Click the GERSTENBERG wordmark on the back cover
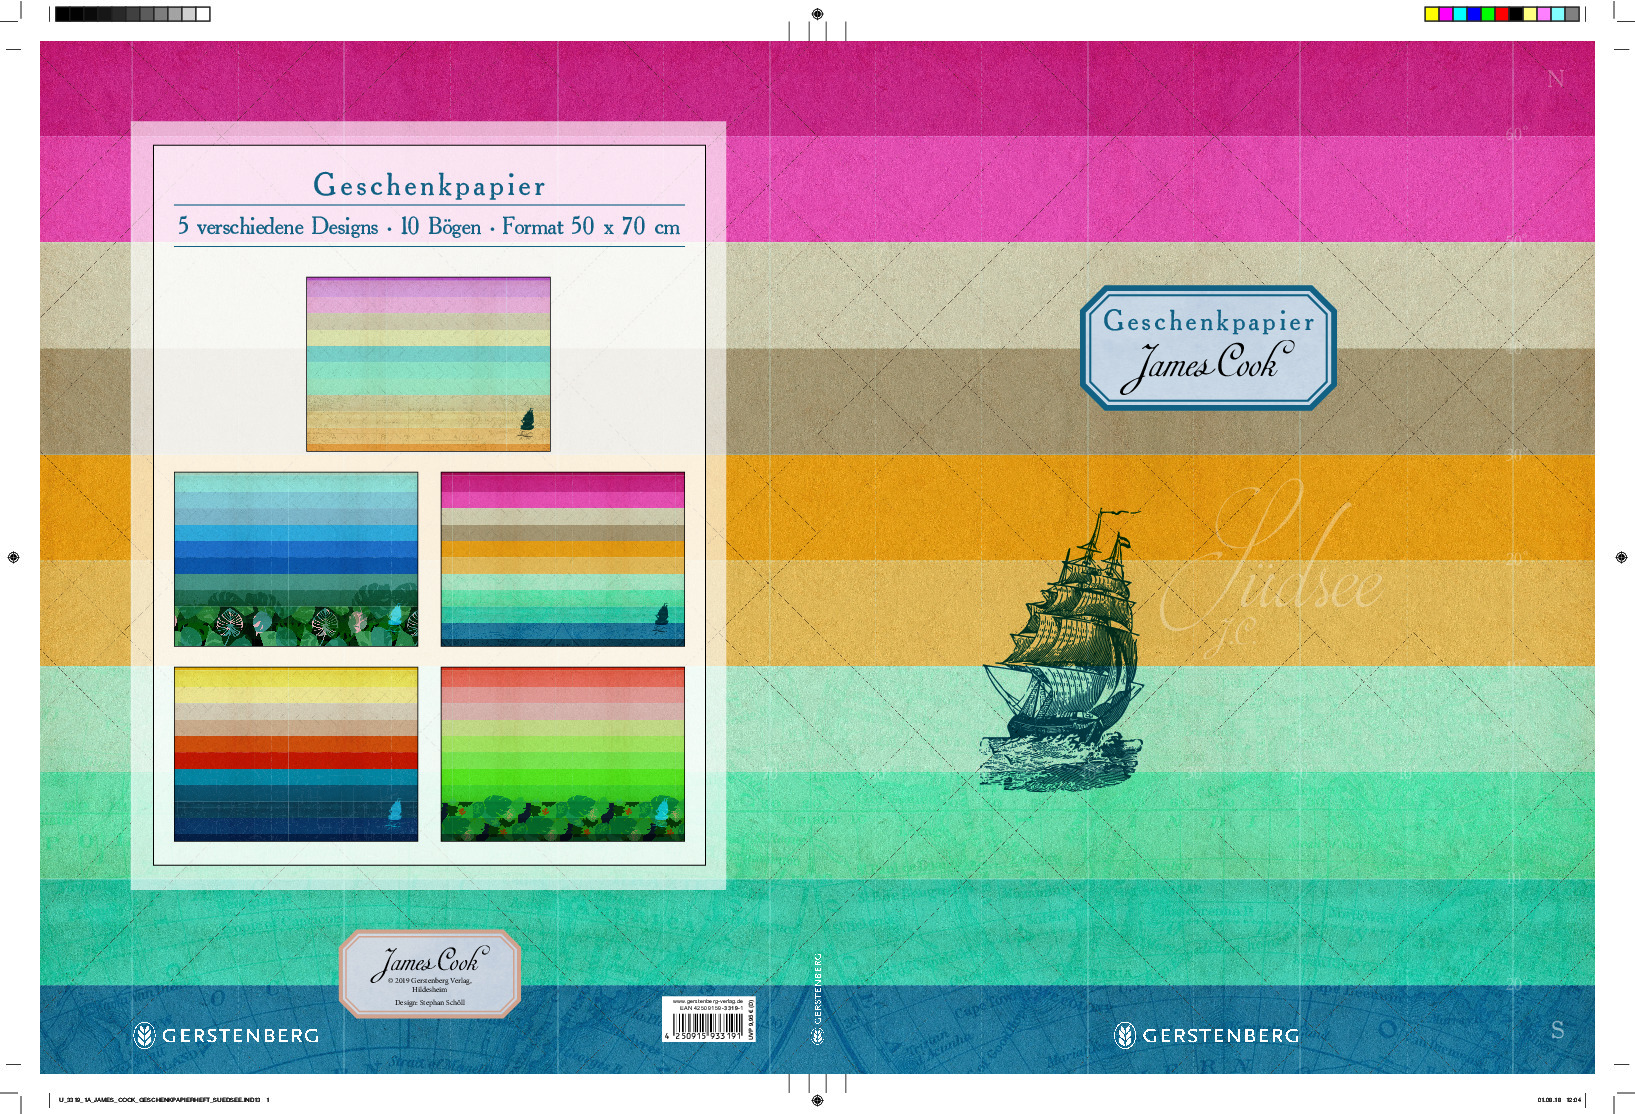The height and width of the screenshot is (1114, 1635). pos(241,1036)
